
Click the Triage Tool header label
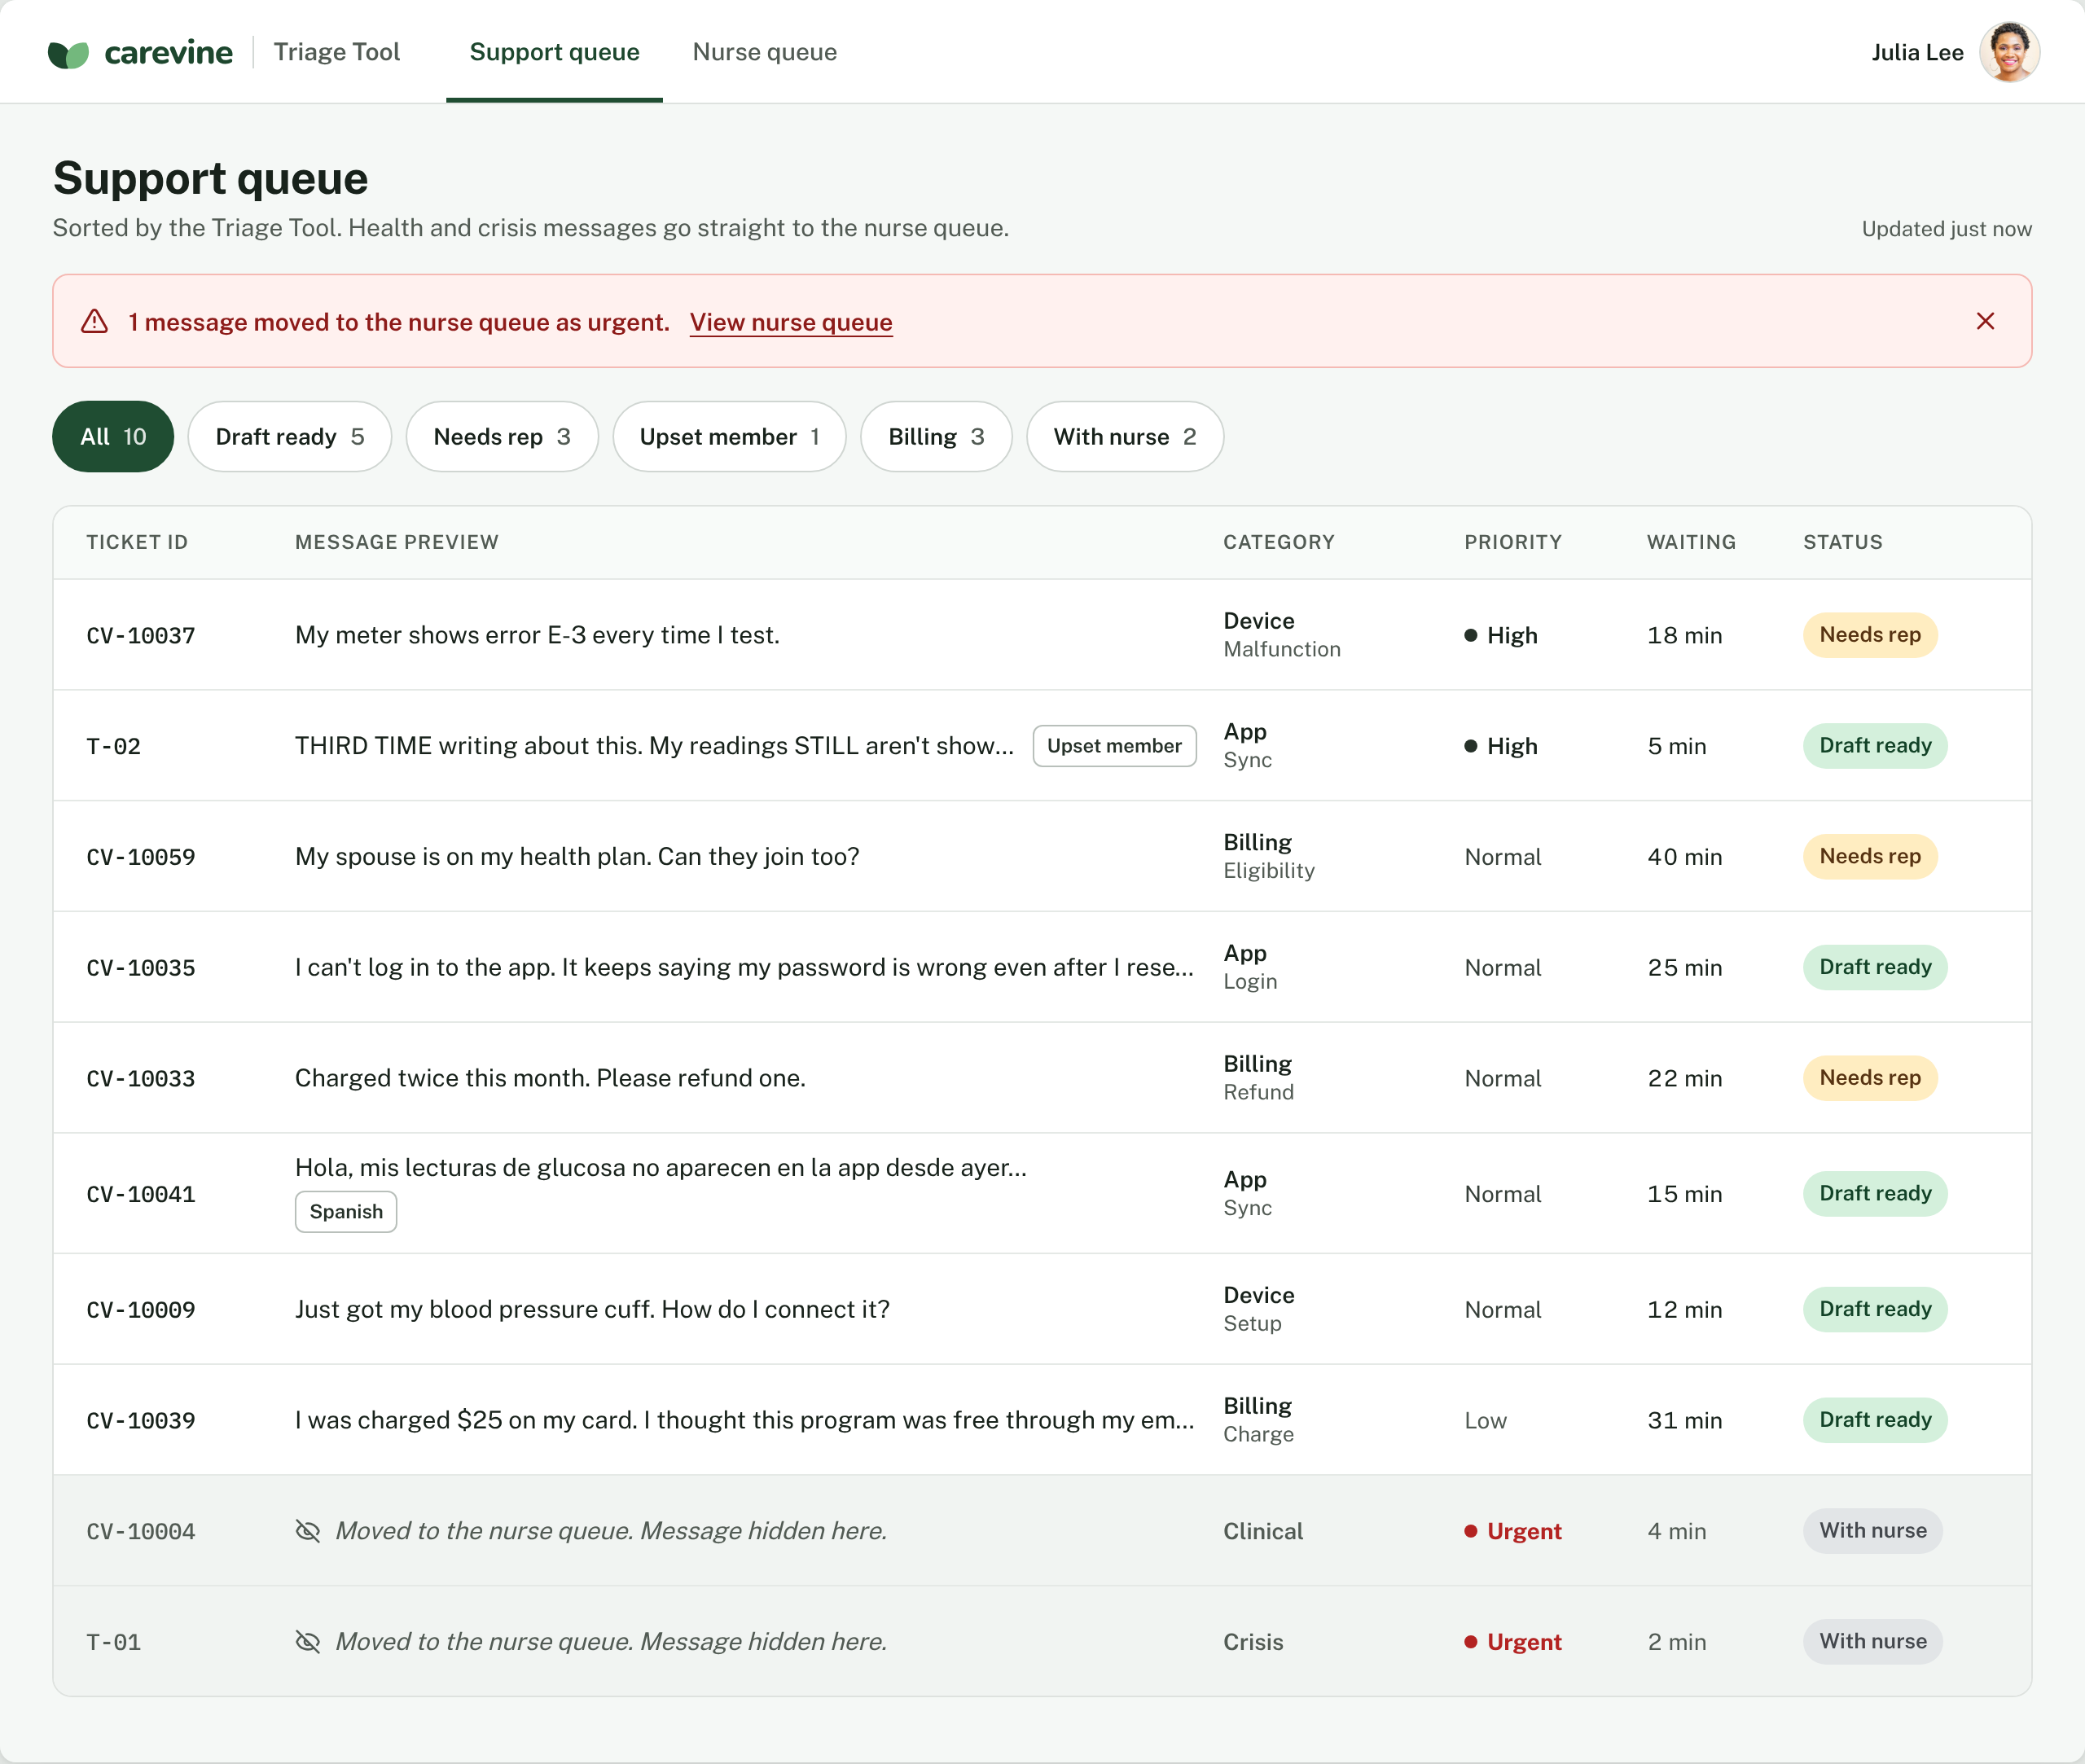tap(337, 52)
